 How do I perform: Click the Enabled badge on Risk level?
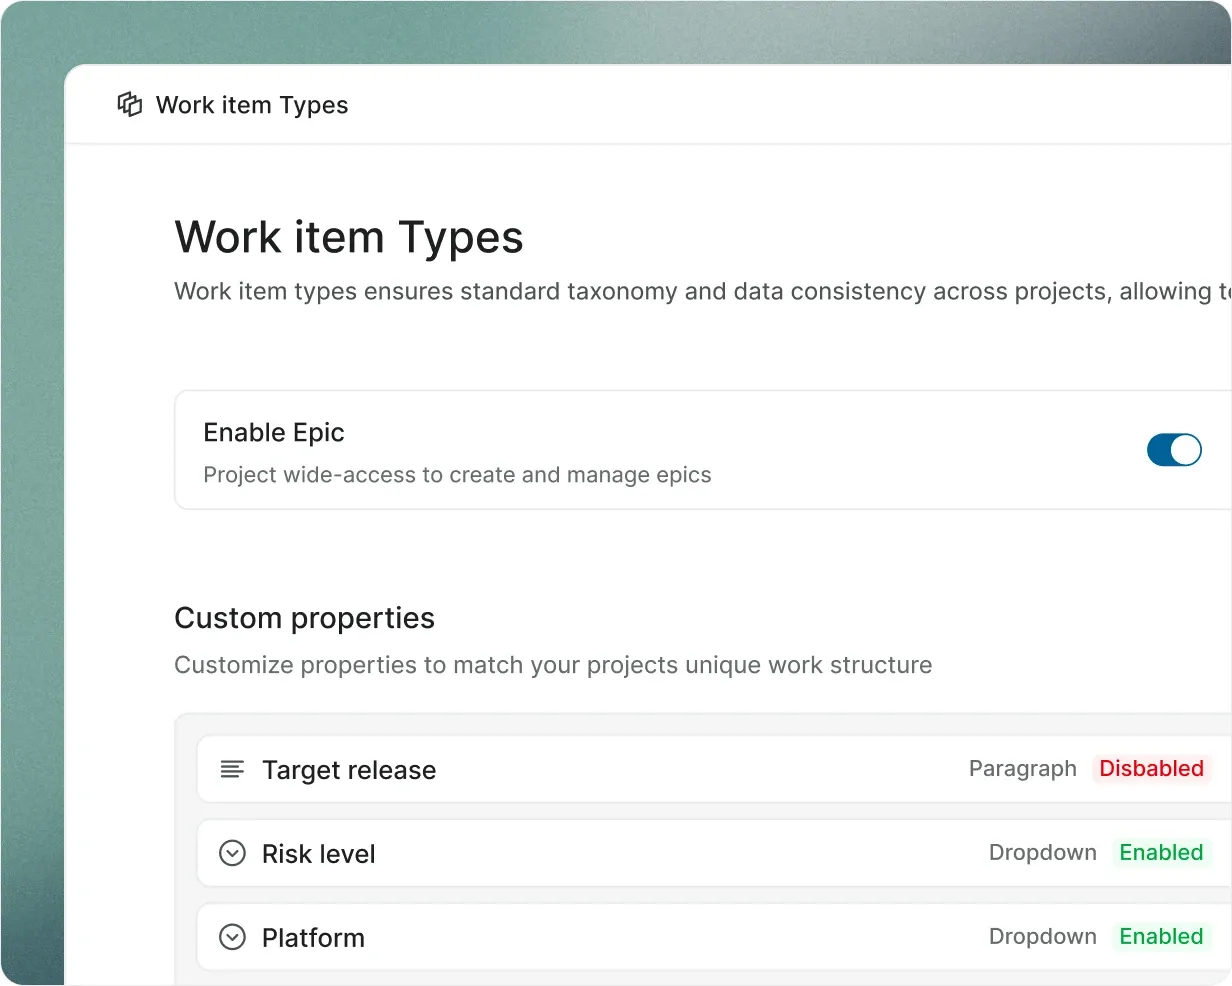click(x=1161, y=852)
